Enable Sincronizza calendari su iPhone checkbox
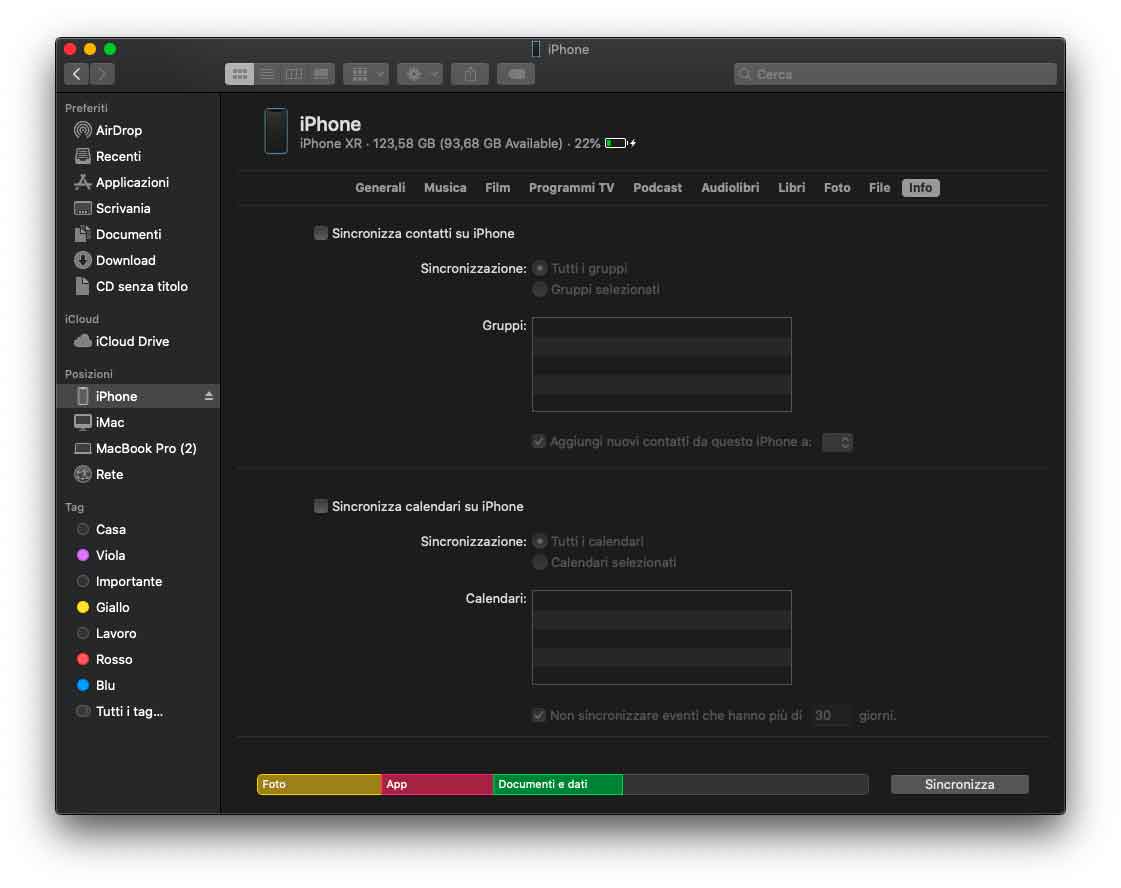 coord(320,506)
